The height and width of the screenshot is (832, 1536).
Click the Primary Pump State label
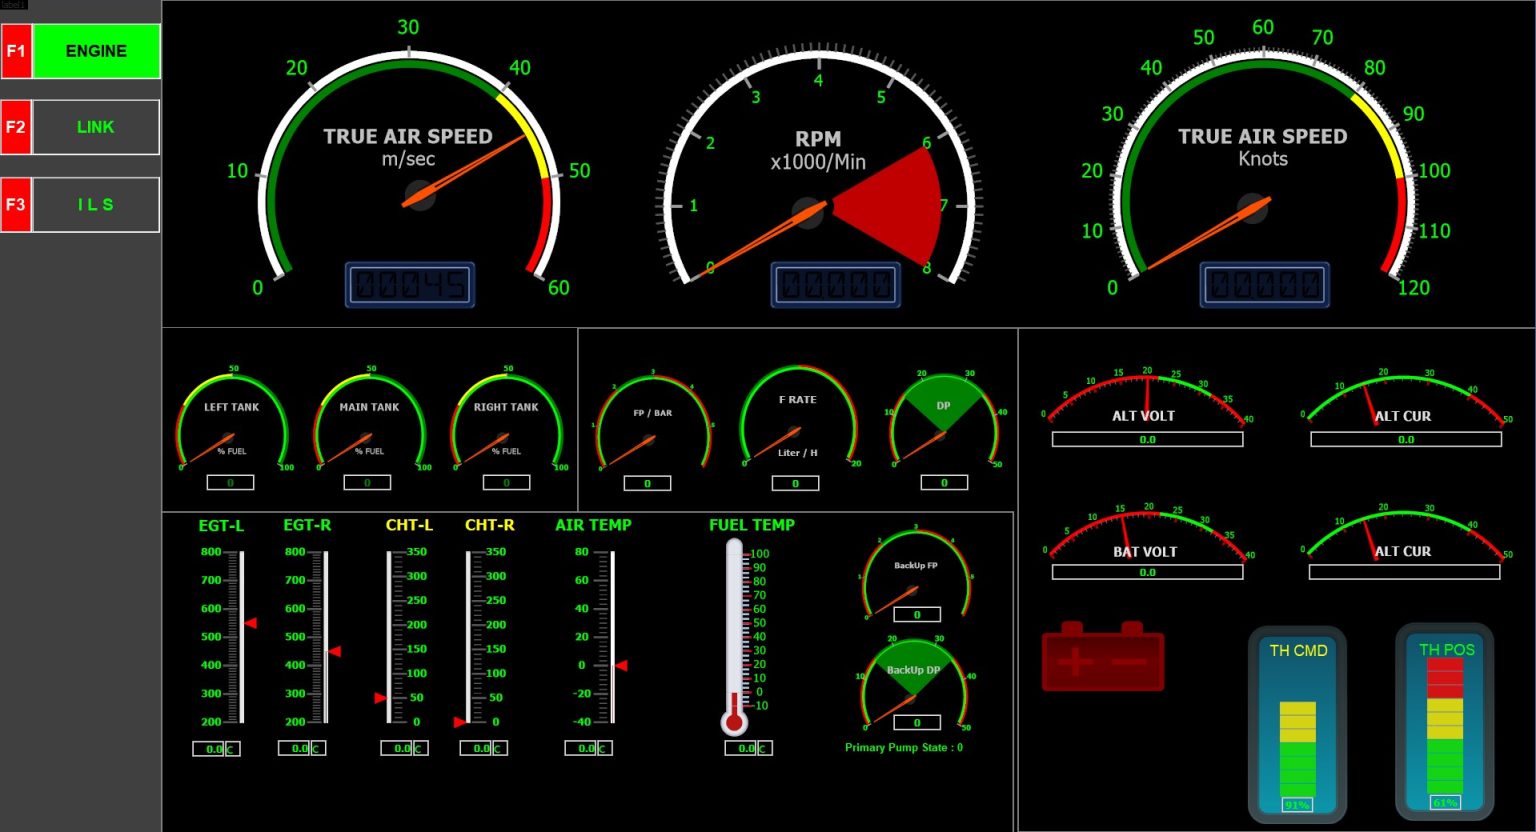(903, 747)
